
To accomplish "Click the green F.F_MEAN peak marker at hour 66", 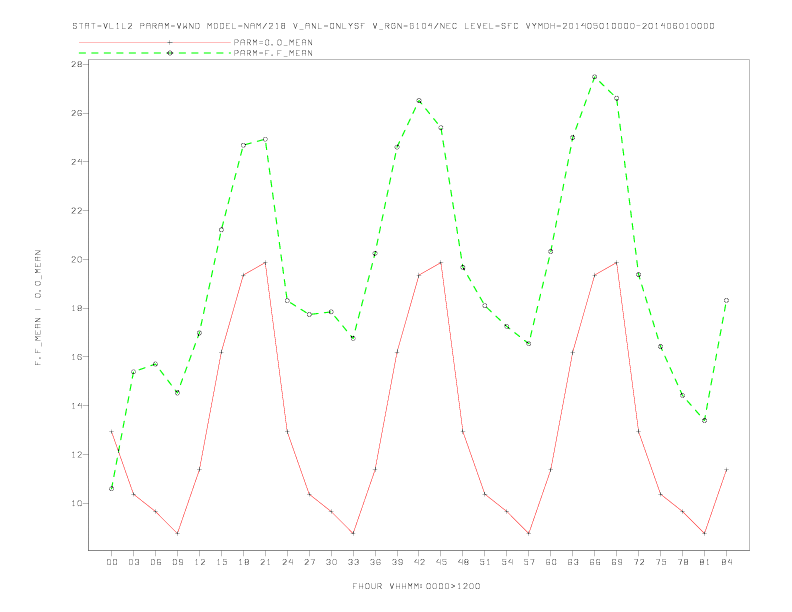I will [595, 77].
